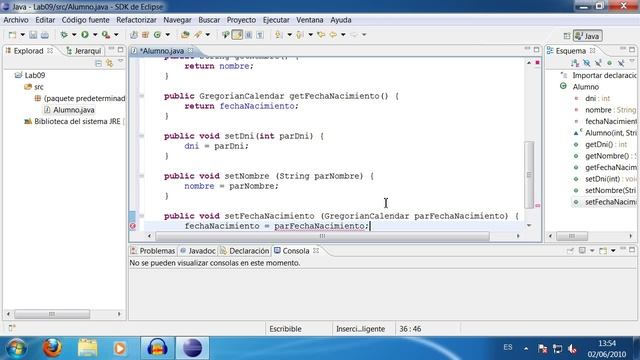
Task: Close the Alumno.java editor tab
Action: point(190,51)
